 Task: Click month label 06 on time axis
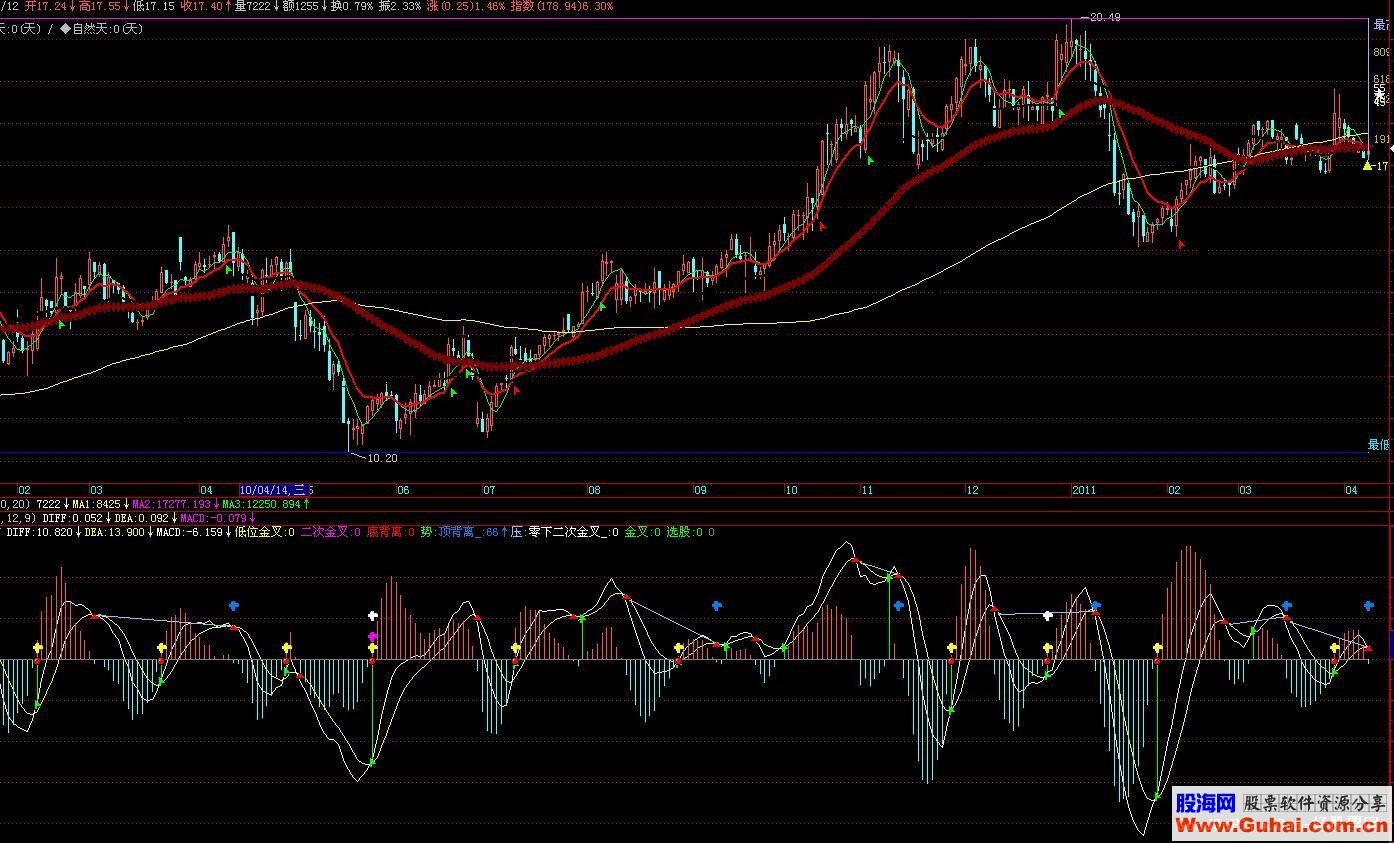tap(403, 490)
